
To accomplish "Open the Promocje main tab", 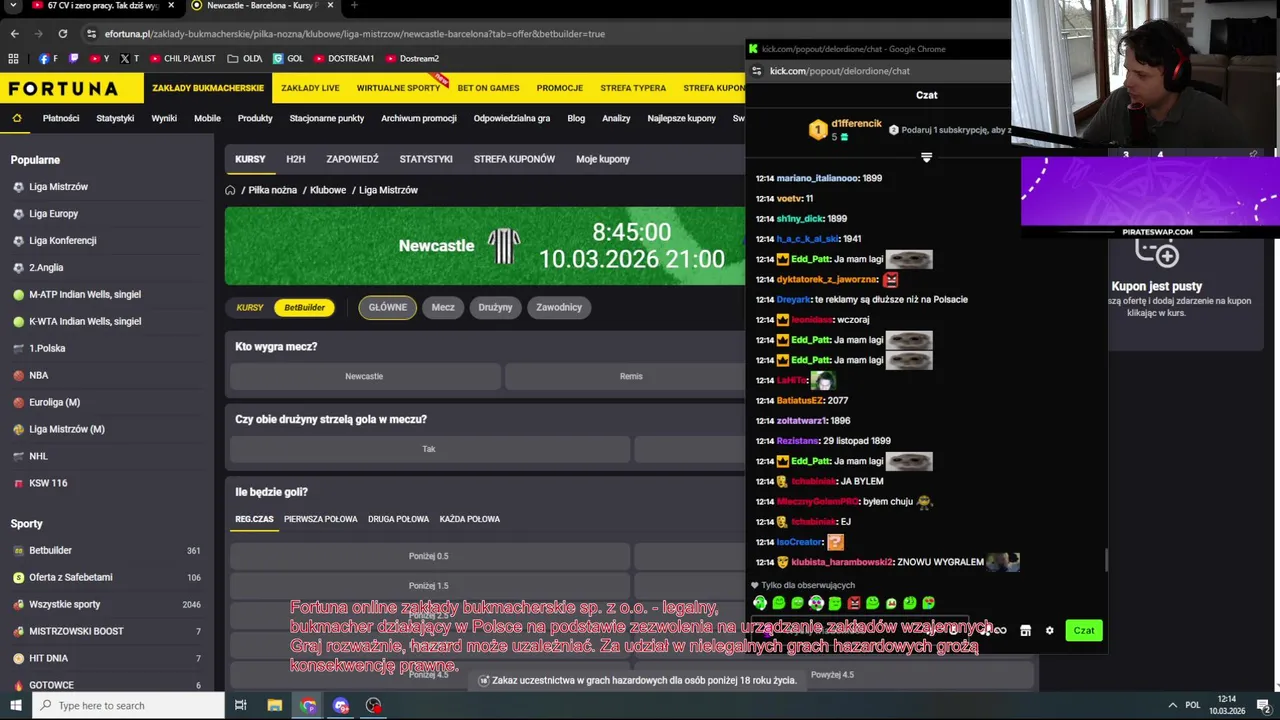I will coord(559,88).
